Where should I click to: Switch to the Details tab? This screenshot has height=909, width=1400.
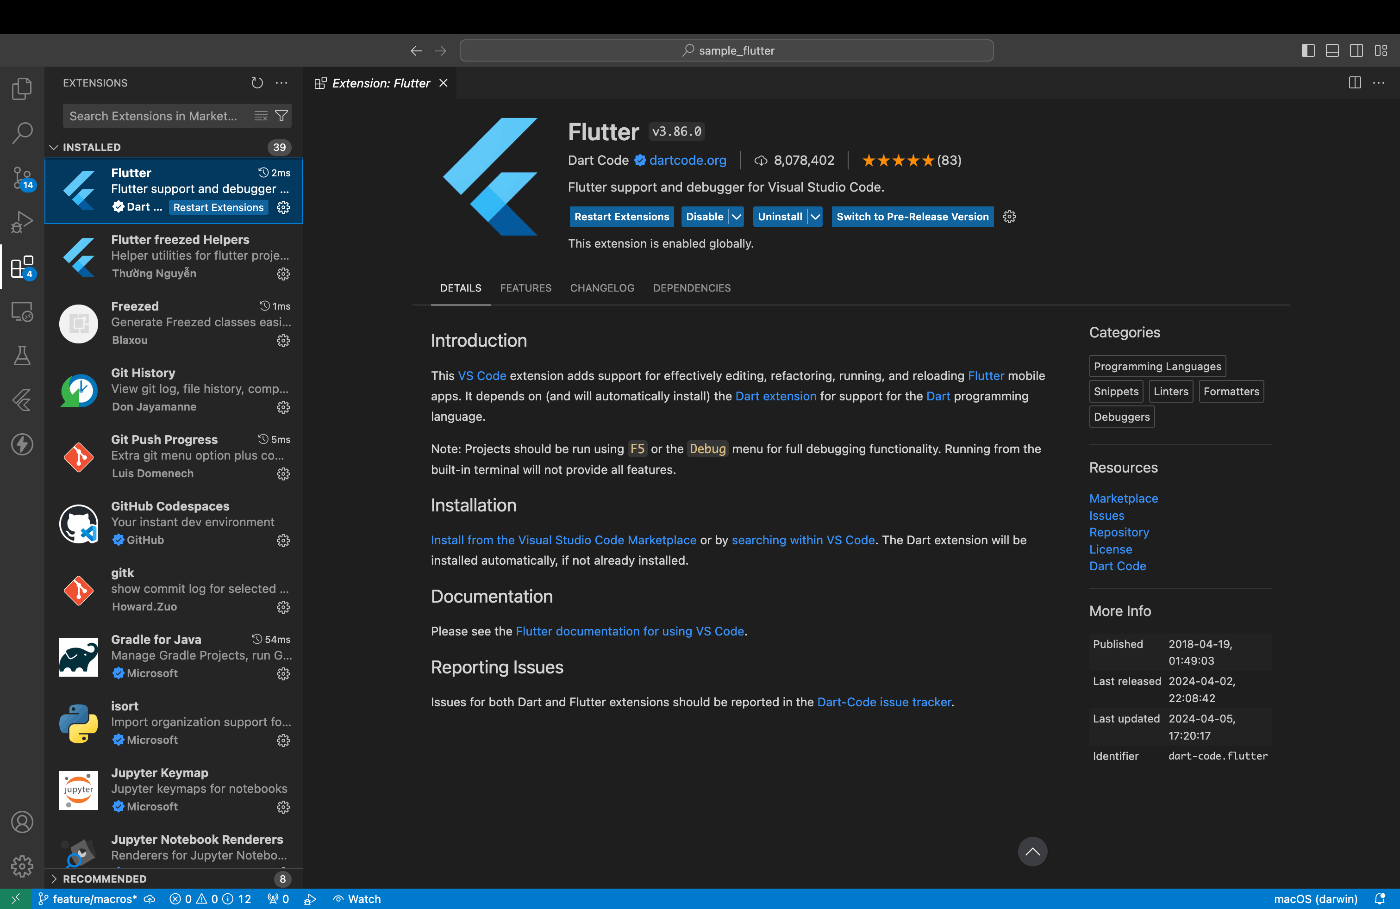pos(461,288)
